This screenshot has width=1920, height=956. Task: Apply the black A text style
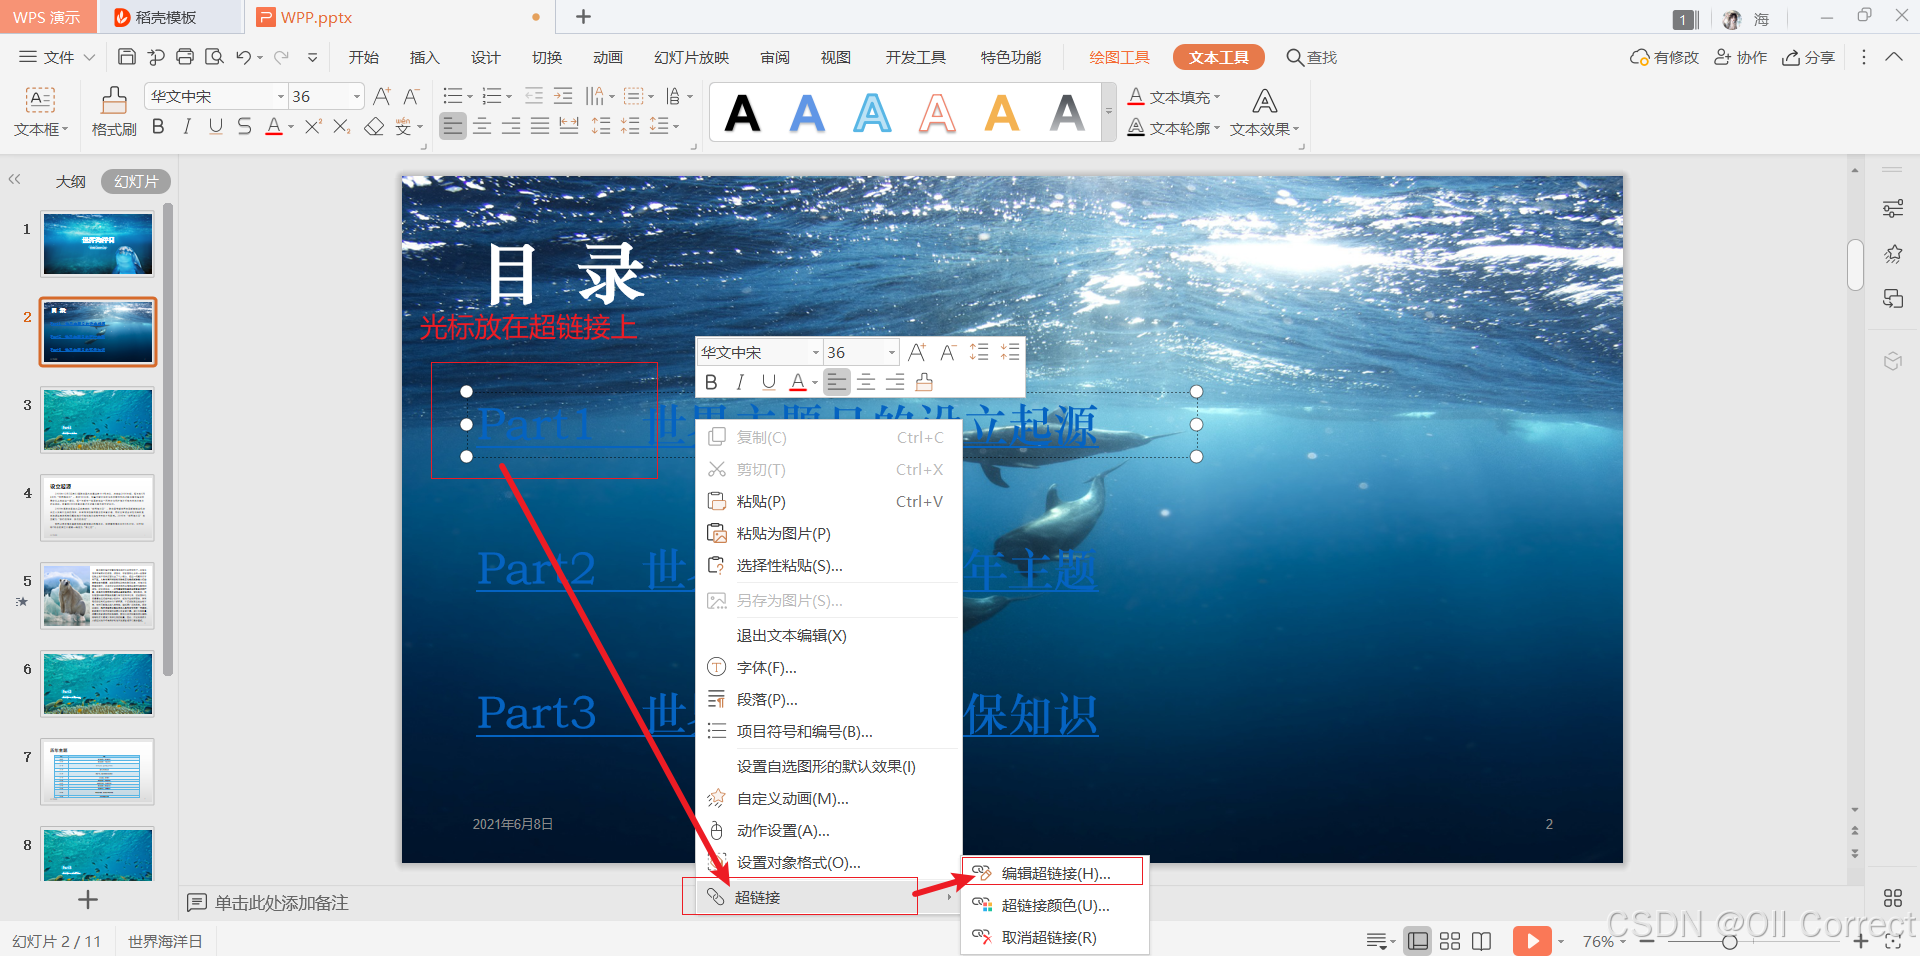742,113
